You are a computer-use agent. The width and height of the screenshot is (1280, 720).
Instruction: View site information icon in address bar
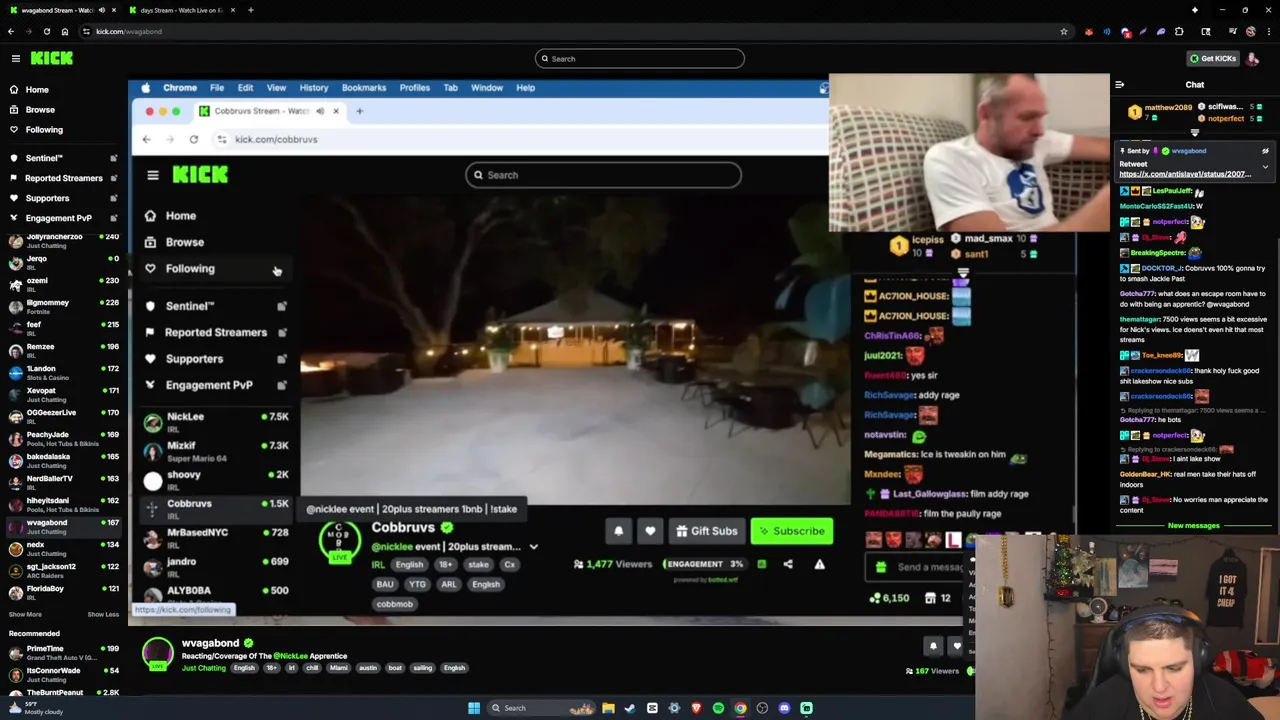pyautogui.click(x=87, y=31)
